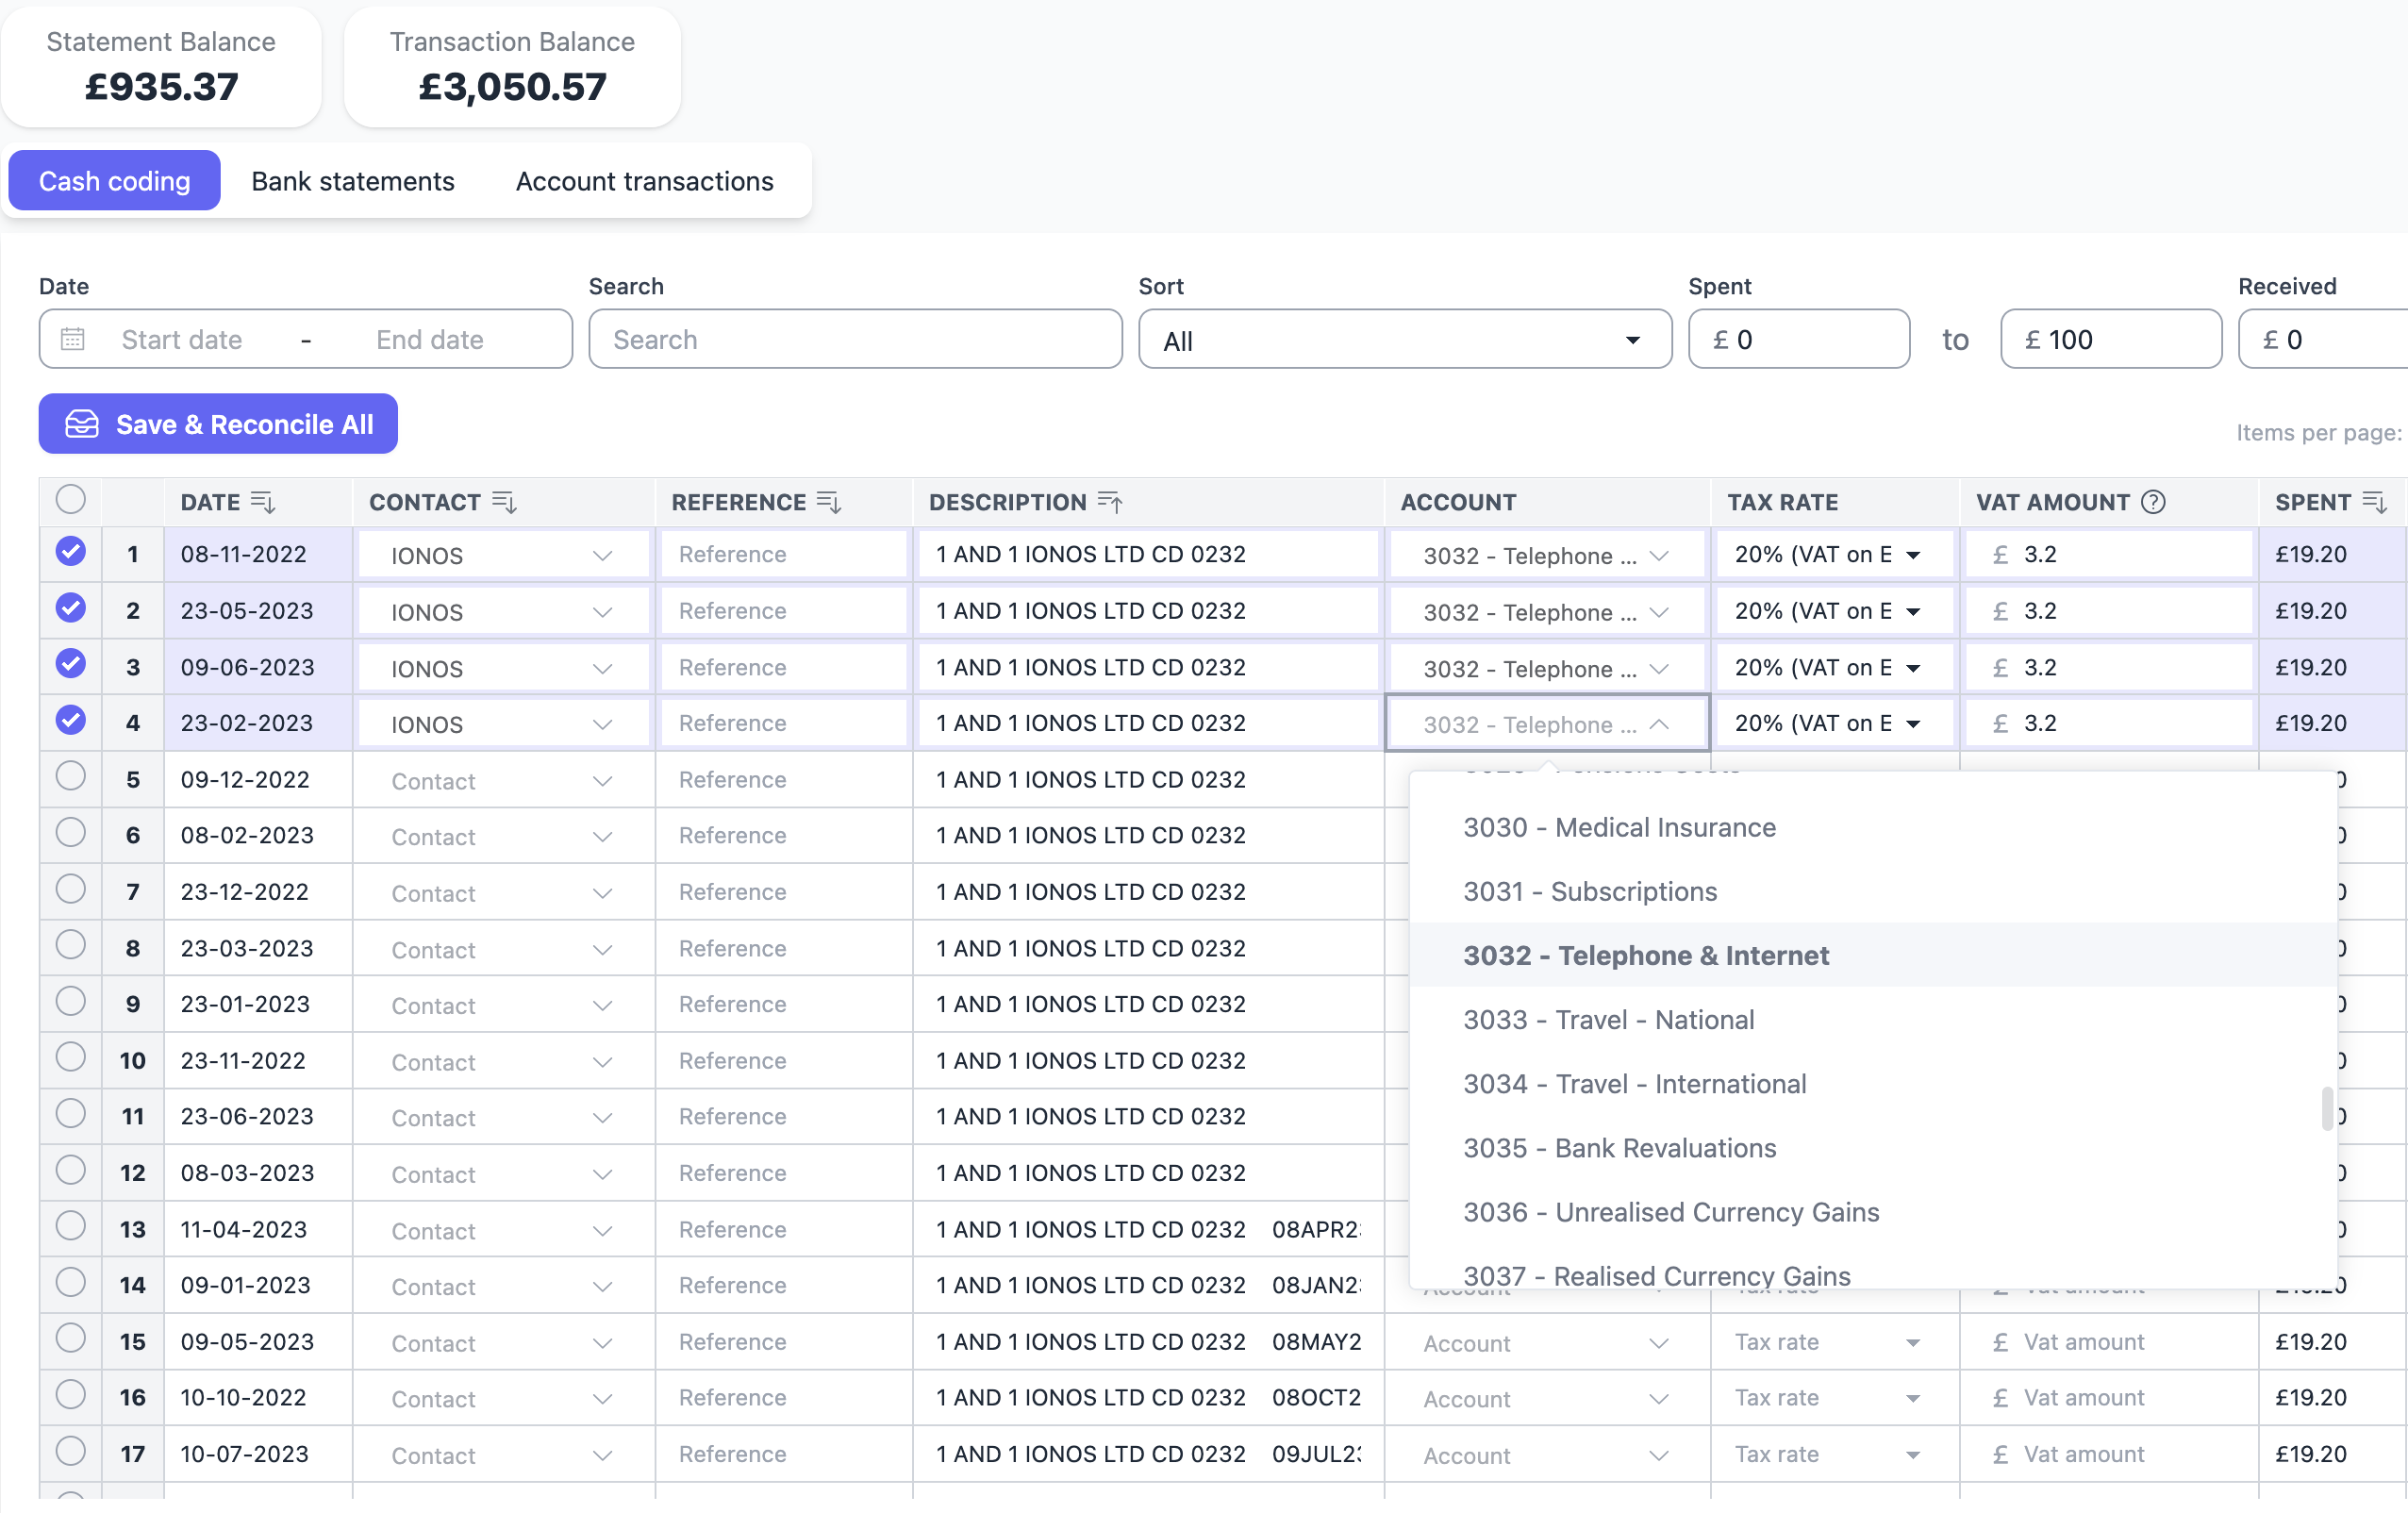The width and height of the screenshot is (2408, 1513).
Task: Click the End date field
Action: 430,339
